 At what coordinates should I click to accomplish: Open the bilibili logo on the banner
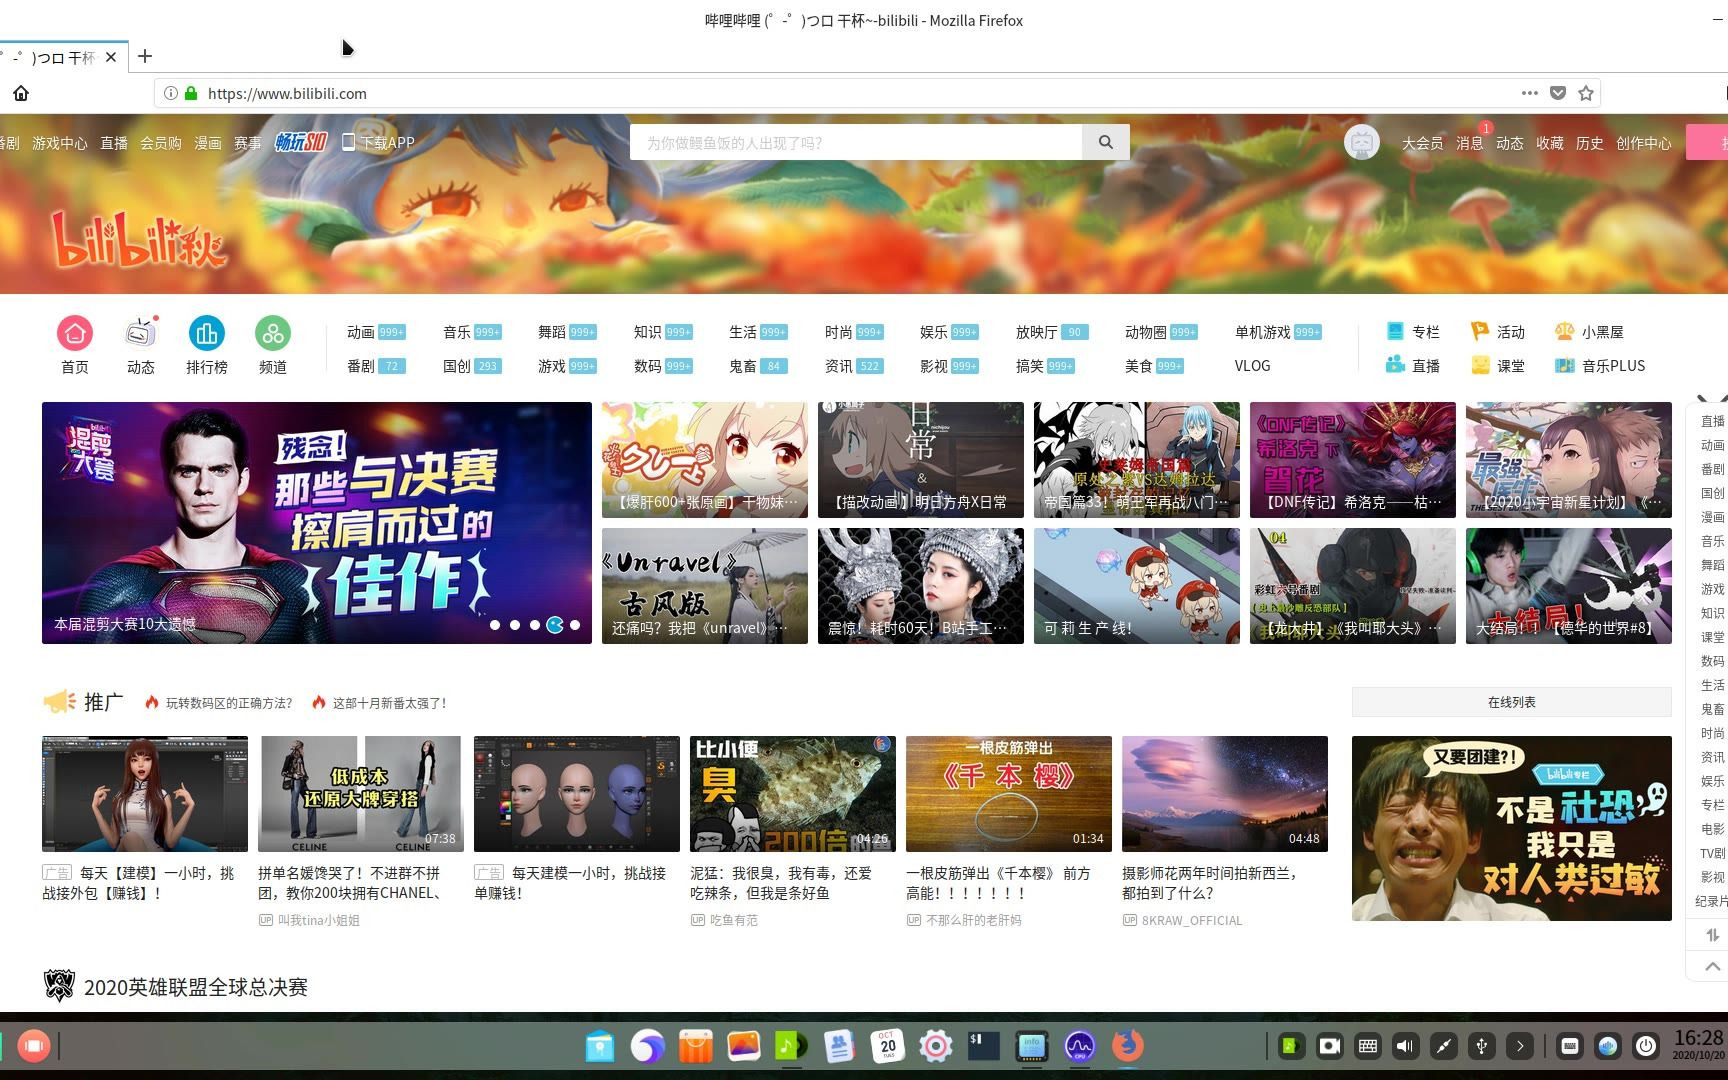point(139,240)
